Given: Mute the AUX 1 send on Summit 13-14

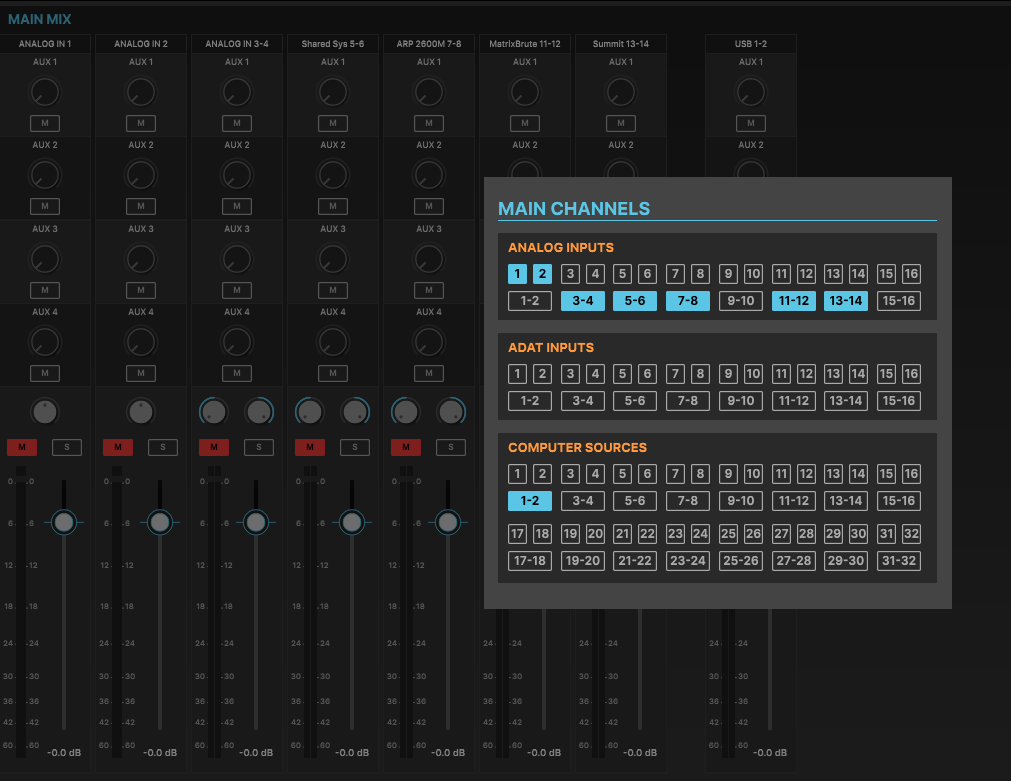Looking at the screenshot, I should tap(620, 123).
